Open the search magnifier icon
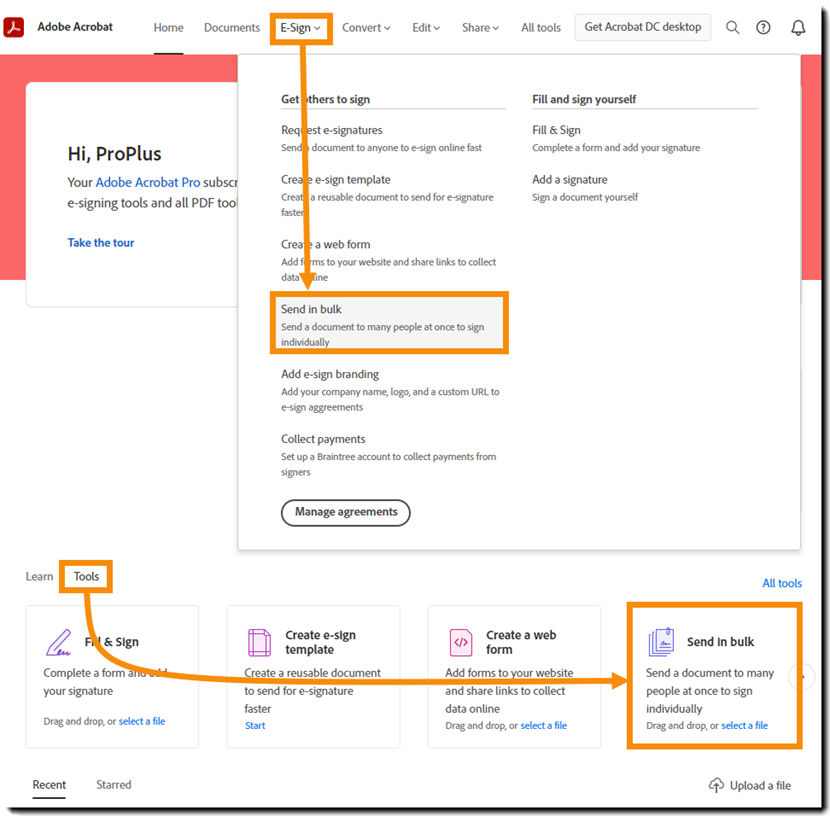 point(732,27)
